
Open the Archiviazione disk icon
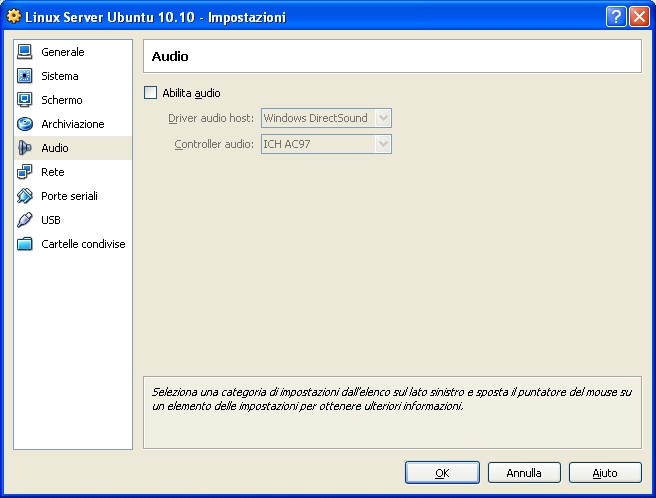(25, 124)
